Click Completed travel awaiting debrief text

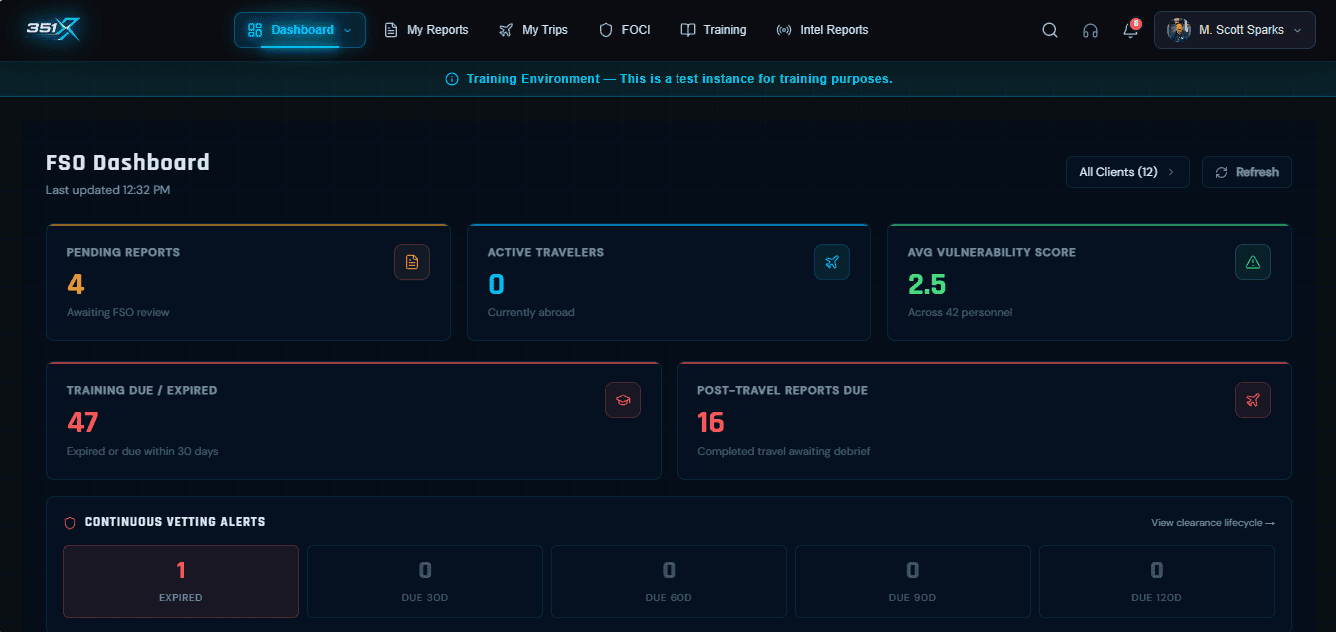point(784,451)
